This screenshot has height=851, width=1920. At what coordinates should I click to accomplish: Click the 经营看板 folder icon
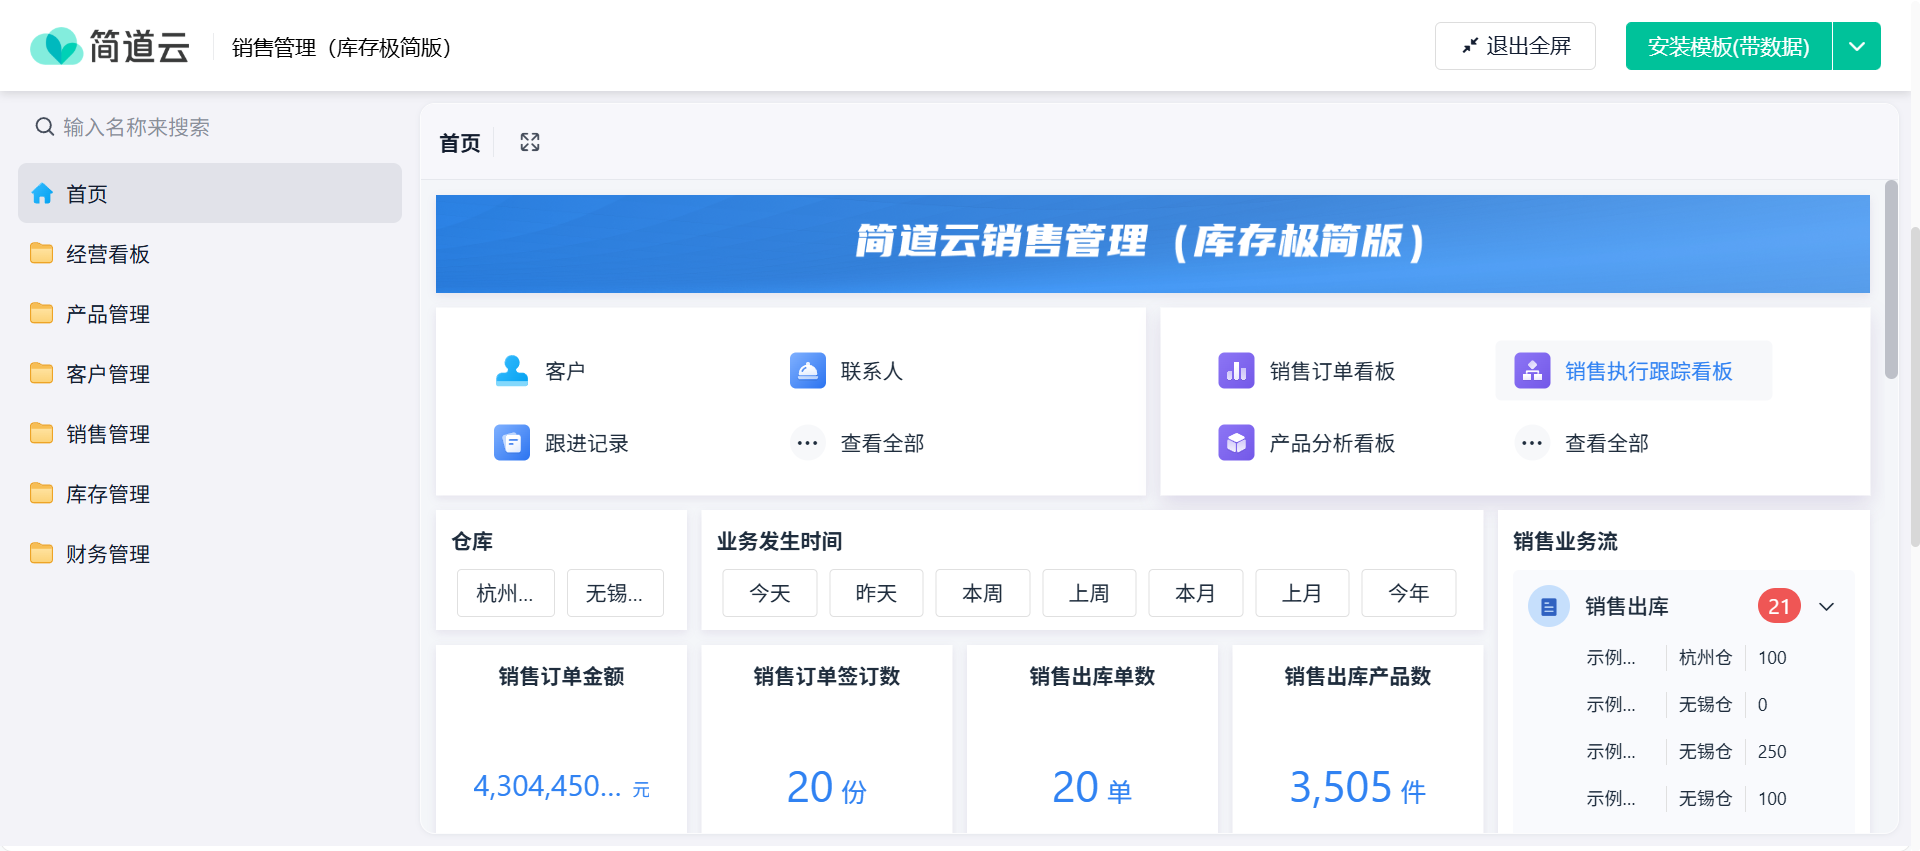coord(42,253)
